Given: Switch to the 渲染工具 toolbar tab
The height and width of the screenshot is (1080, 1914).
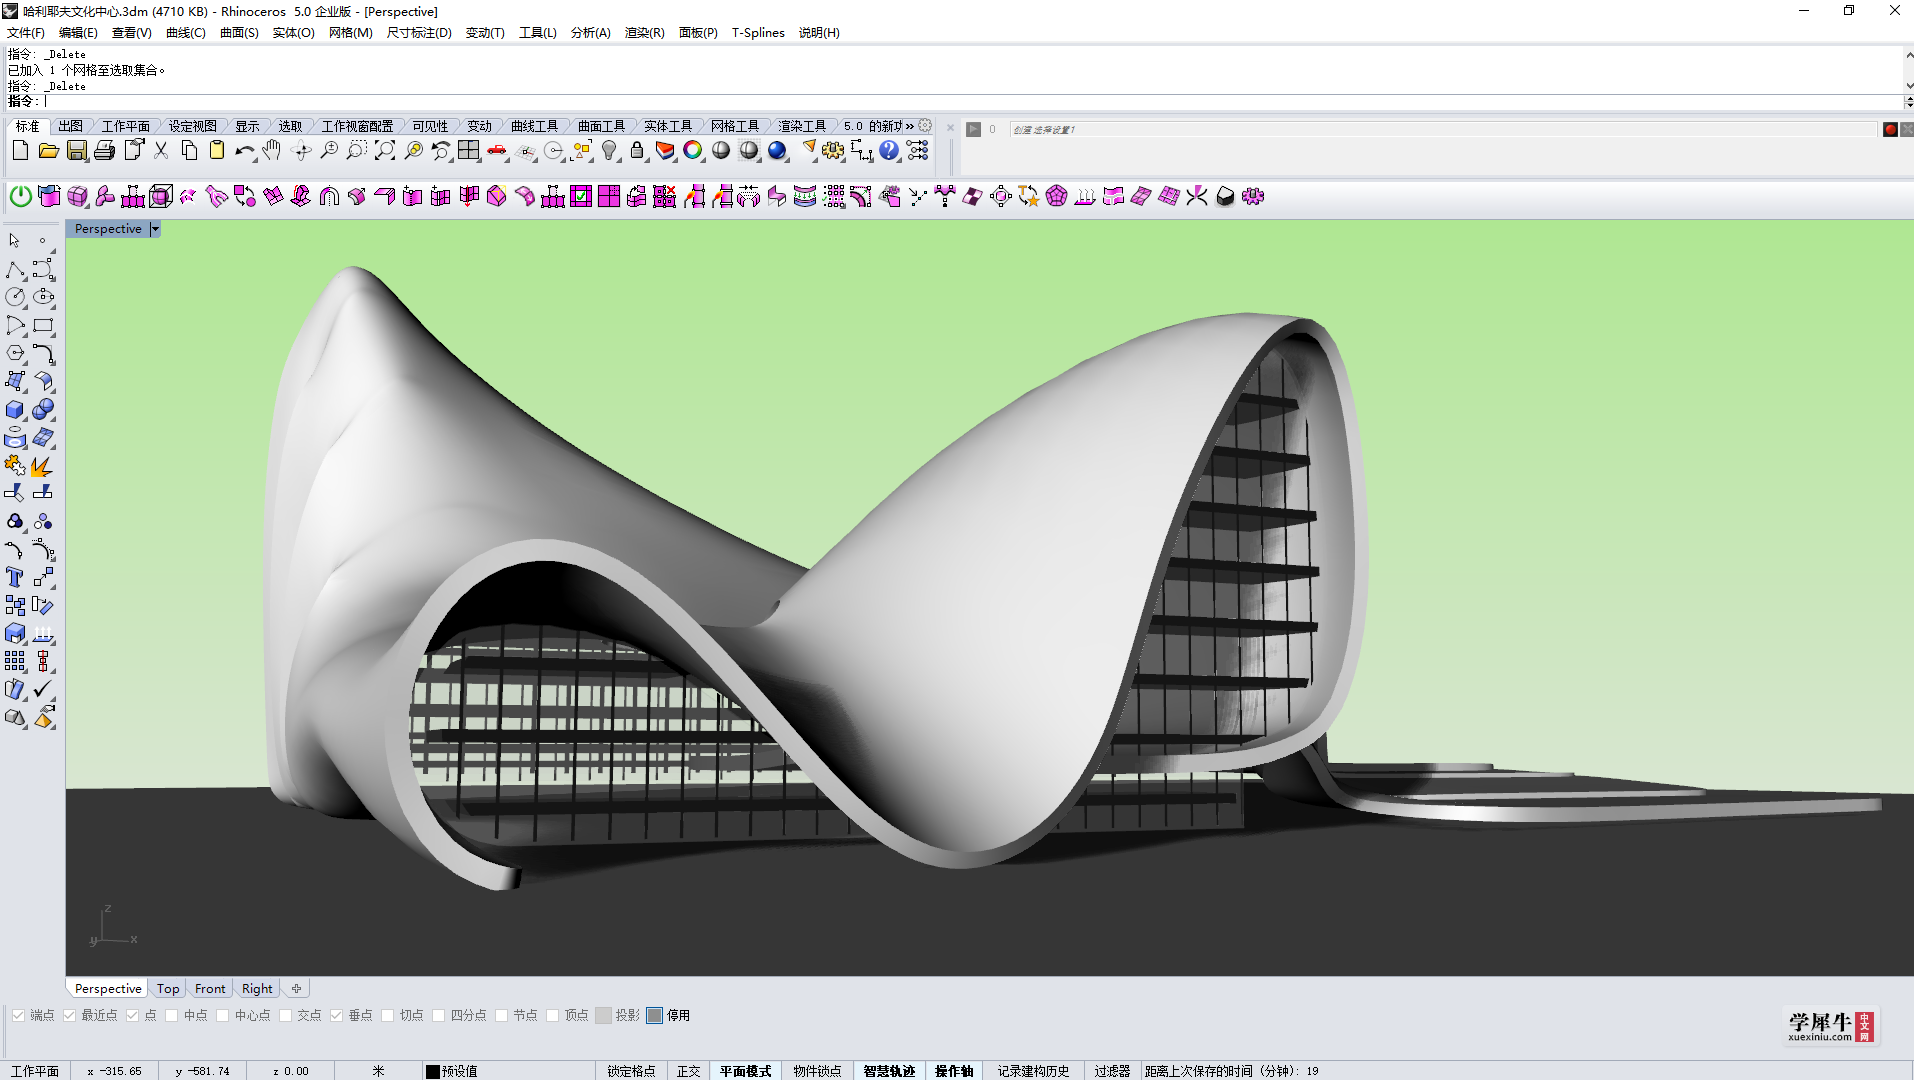Looking at the screenshot, I should tap(802, 126).
